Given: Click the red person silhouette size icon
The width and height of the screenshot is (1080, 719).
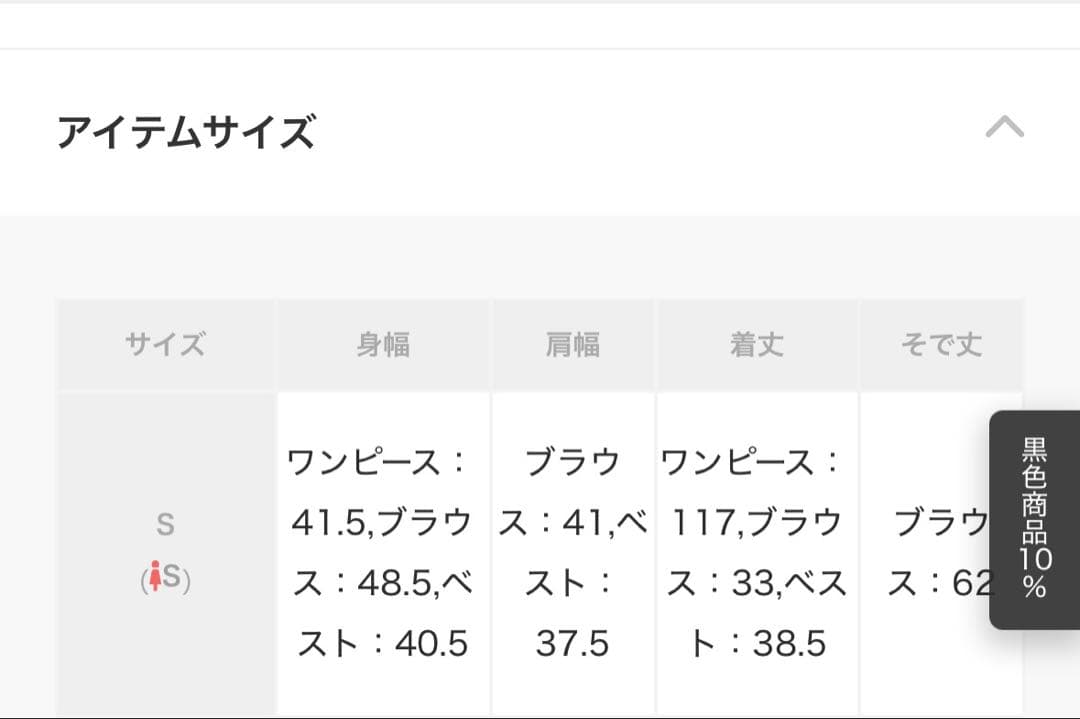Looking at the screenshot, I should pos(157,575).
